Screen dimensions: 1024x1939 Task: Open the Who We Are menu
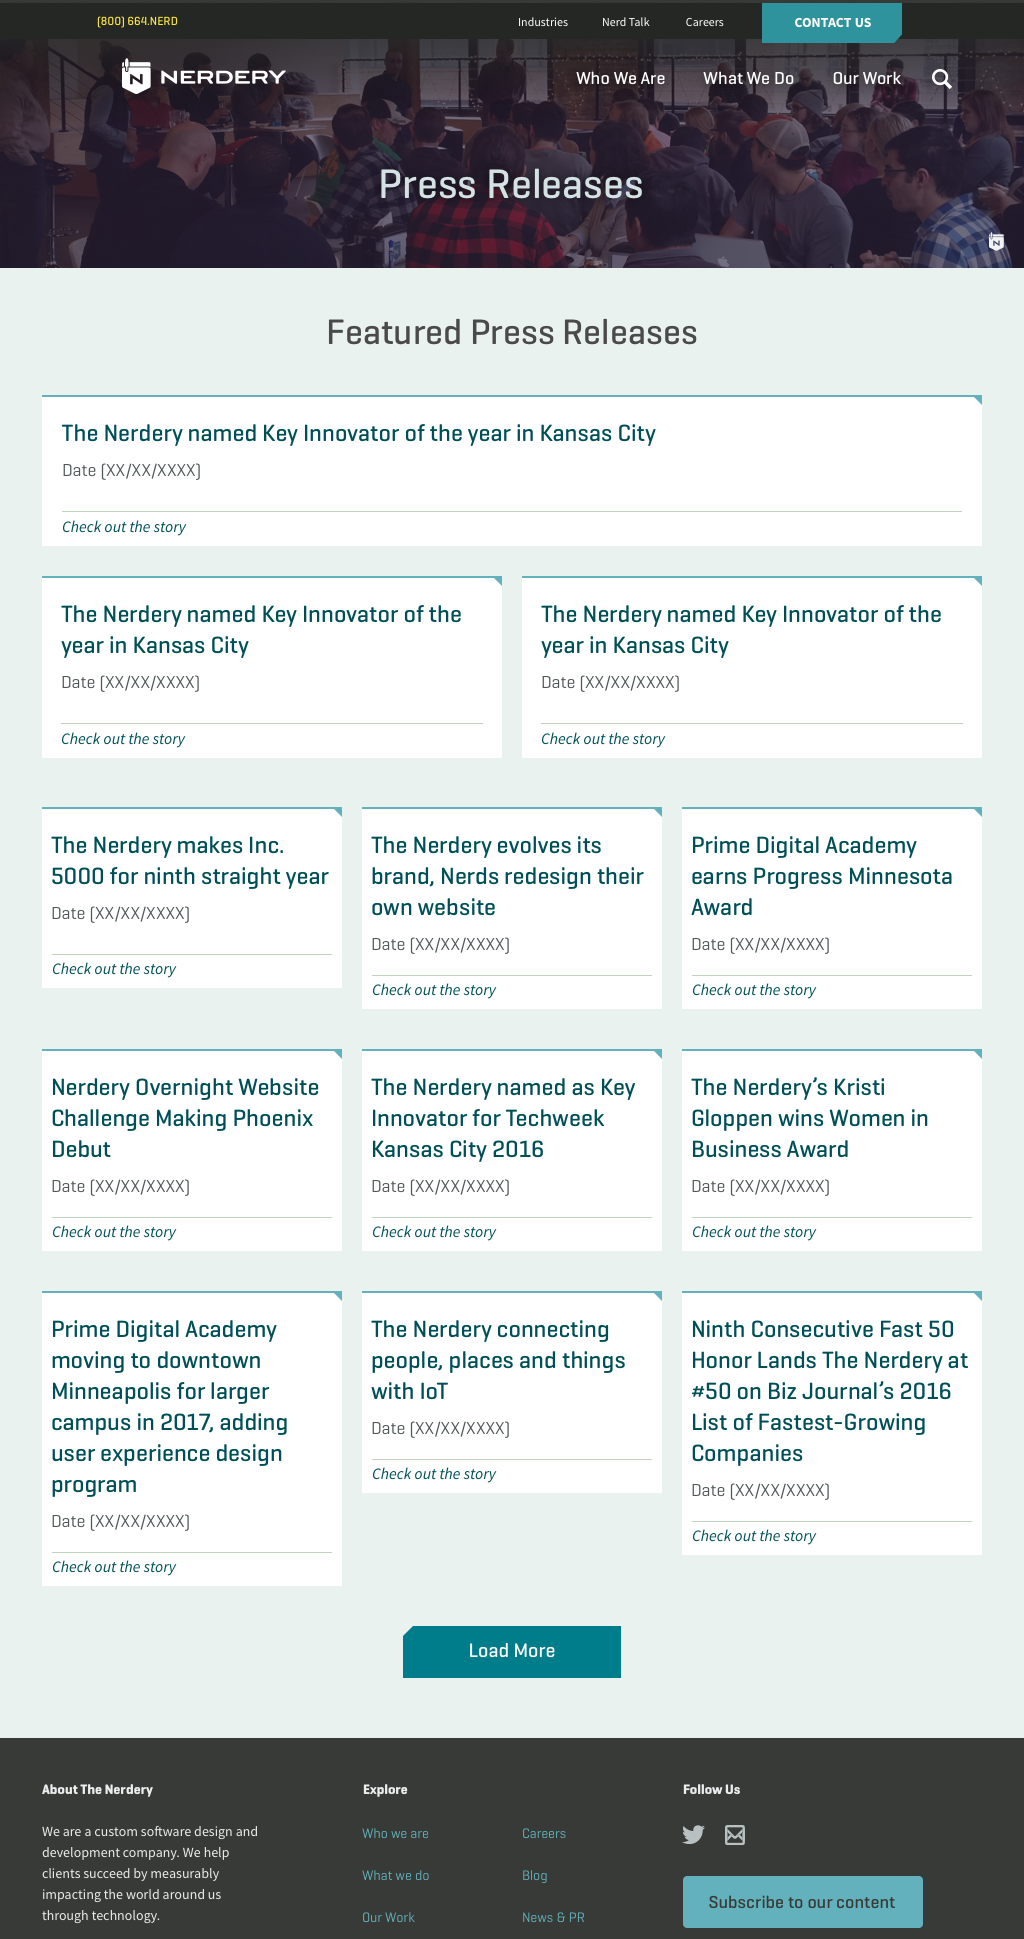[x=620, y=78]
